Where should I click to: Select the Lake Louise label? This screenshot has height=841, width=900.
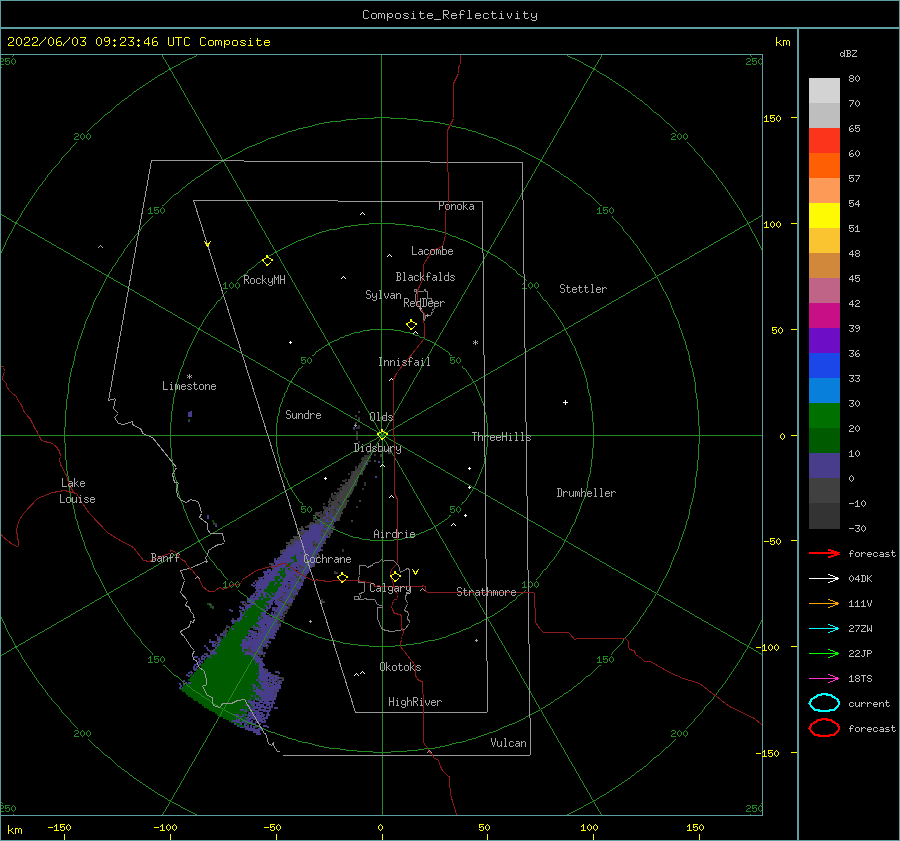point(77,491)
